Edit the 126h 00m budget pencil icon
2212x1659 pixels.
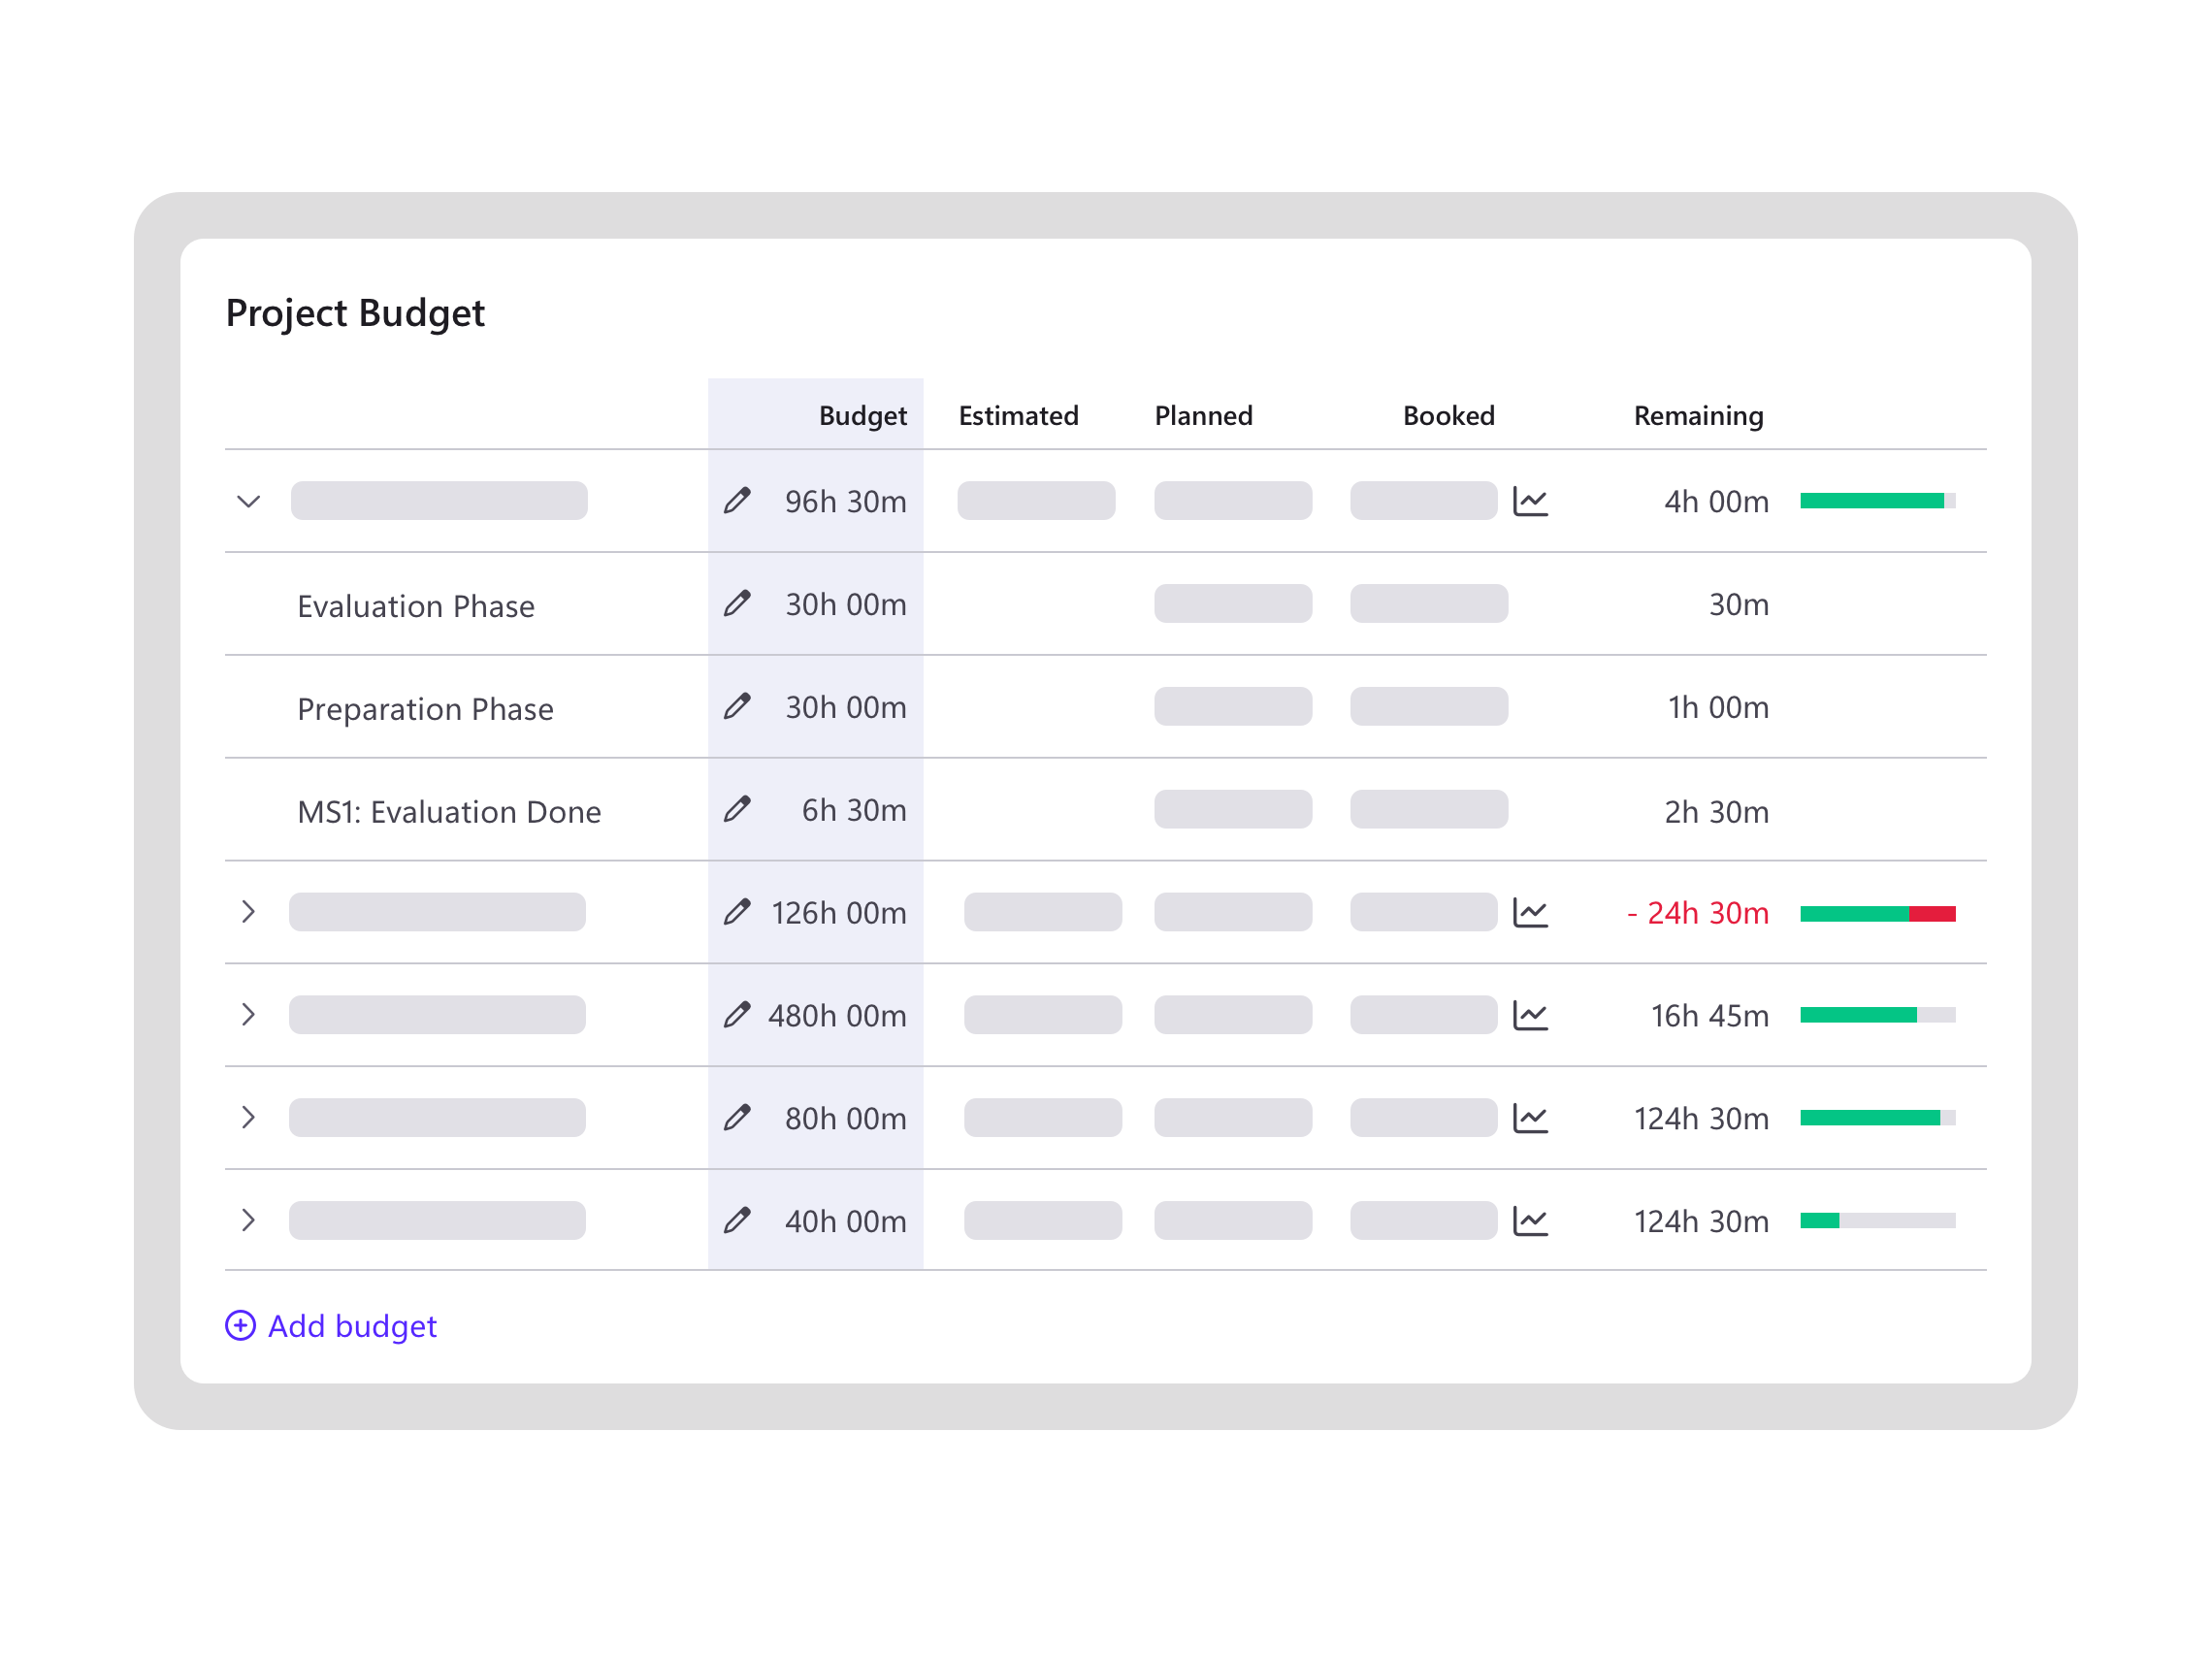[x=737, y=912]
